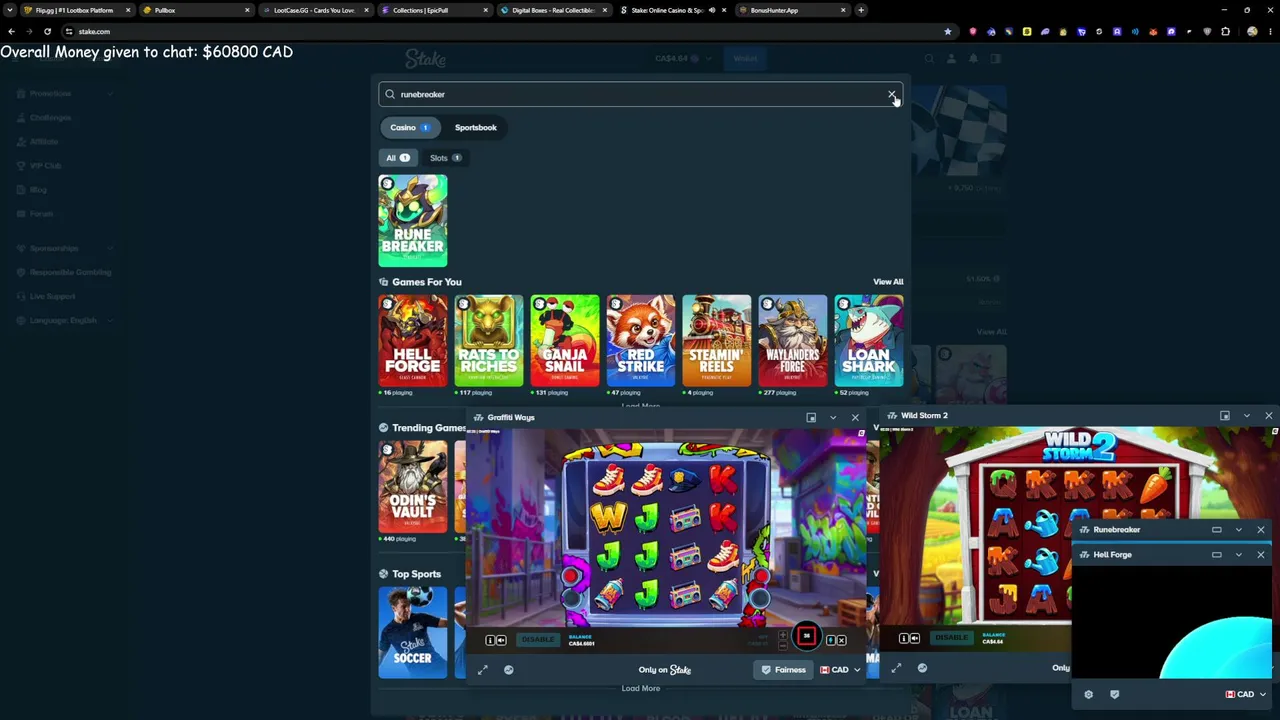Toggle the DISABLE button in Graffiti Ways
The width and height of the screenshot is (1280, 720).
pyautogui.click(x=537, y=640)
